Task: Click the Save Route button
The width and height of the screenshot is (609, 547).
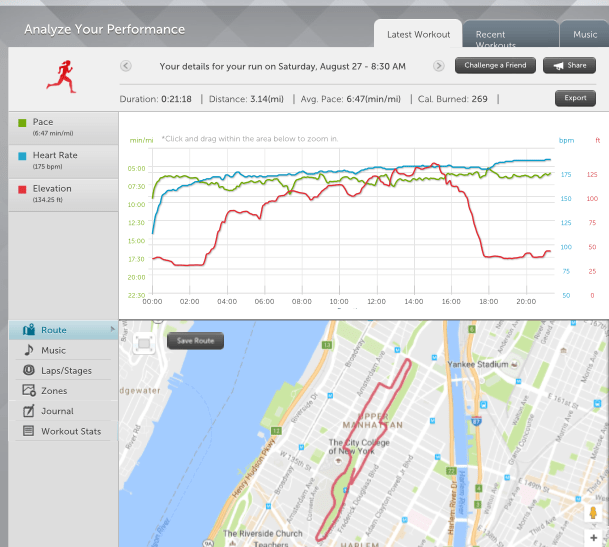Action: 196,341
